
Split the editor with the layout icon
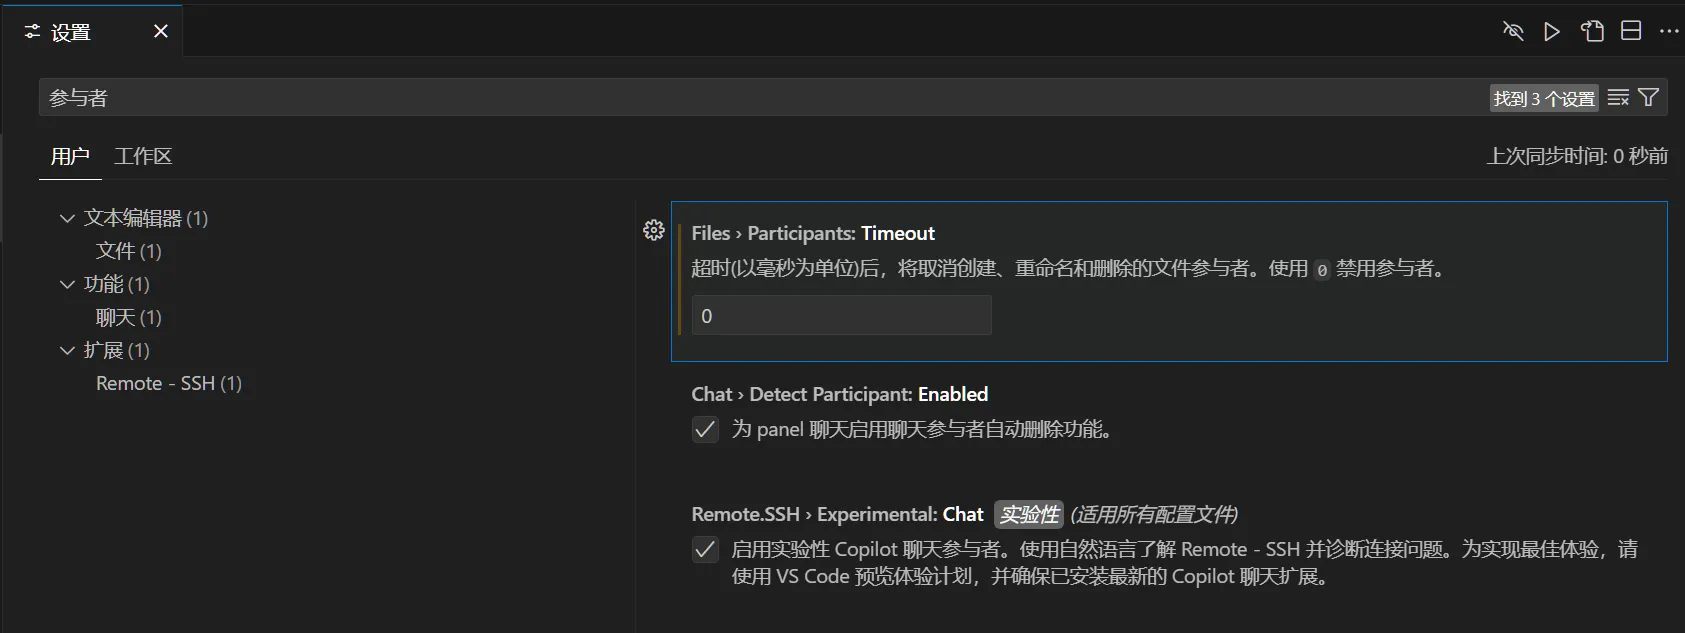click(1631, 31)
